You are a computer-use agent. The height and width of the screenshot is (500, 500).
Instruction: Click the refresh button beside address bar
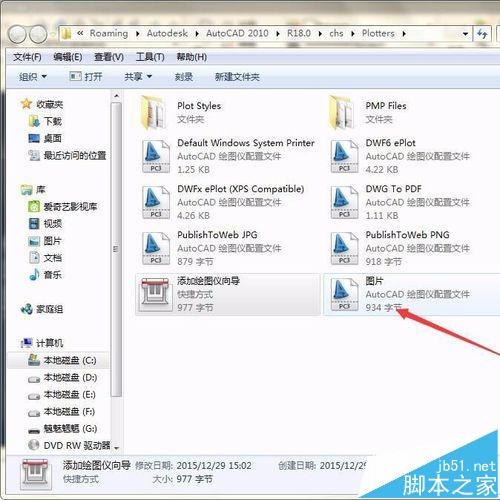click(482, 34)
